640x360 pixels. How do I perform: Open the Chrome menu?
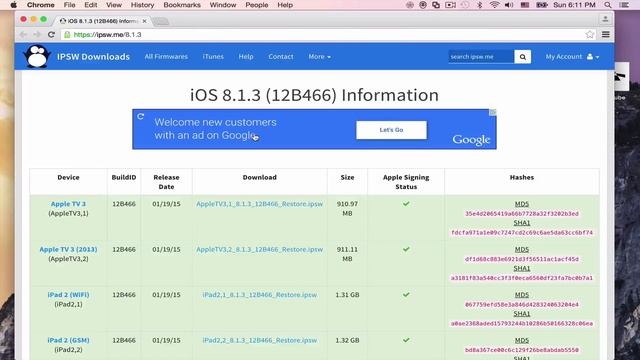point(40,5)
